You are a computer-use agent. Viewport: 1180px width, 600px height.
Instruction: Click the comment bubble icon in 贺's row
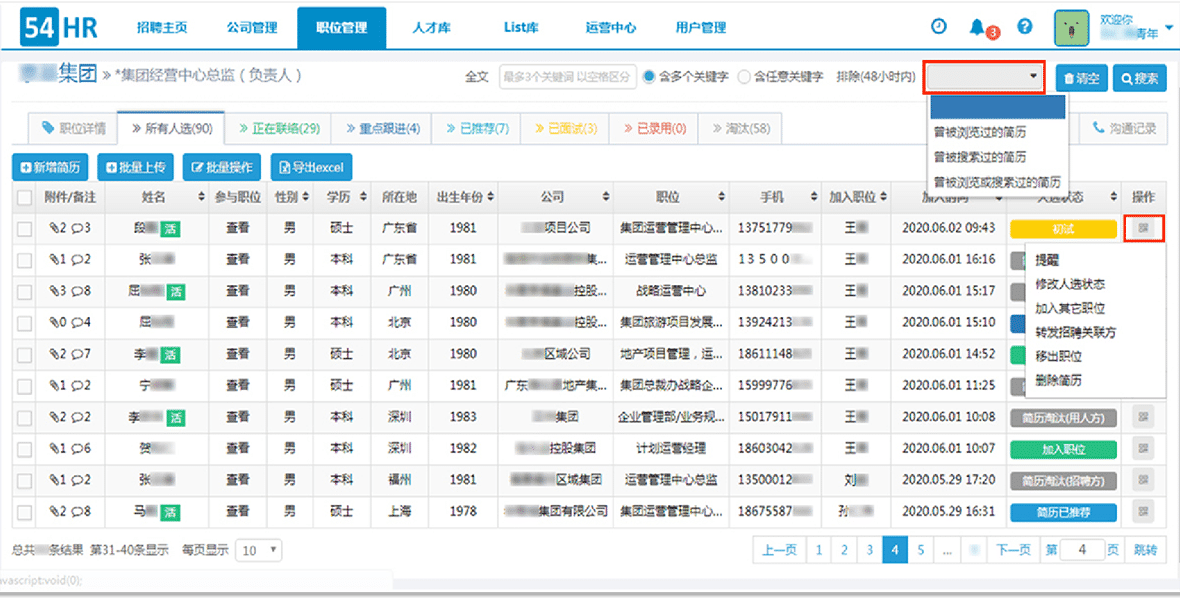78,449
